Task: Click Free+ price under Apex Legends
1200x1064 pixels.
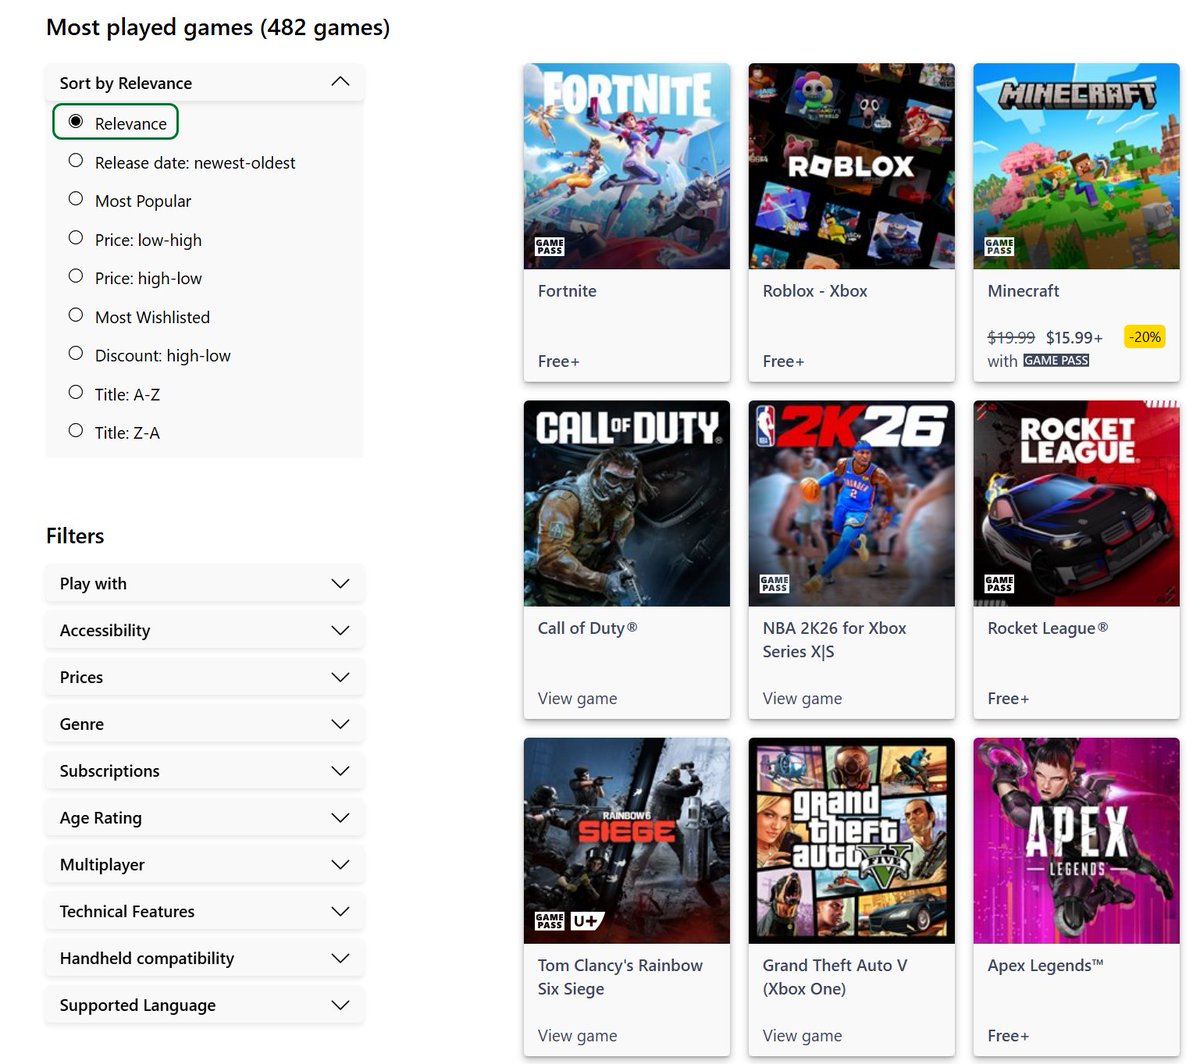Action: click(1008, 1035)
